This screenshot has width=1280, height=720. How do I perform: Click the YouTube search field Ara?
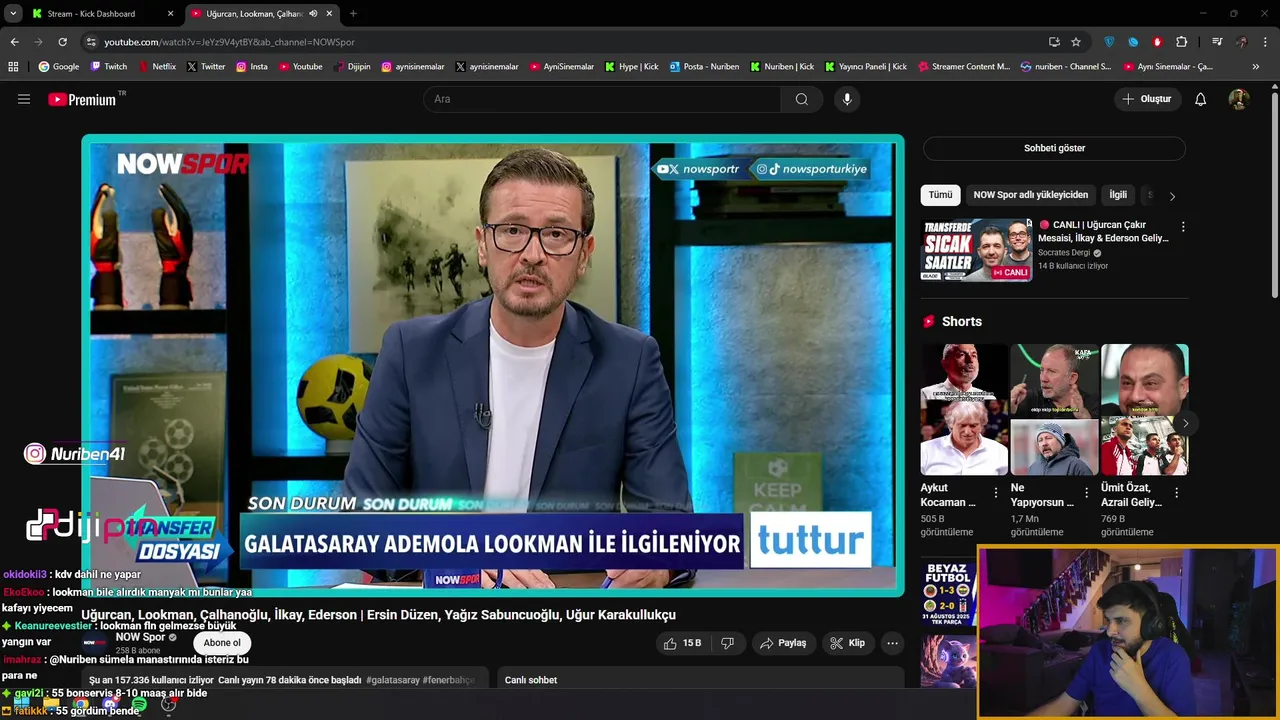pyautogui.click(x=603, y=99)
